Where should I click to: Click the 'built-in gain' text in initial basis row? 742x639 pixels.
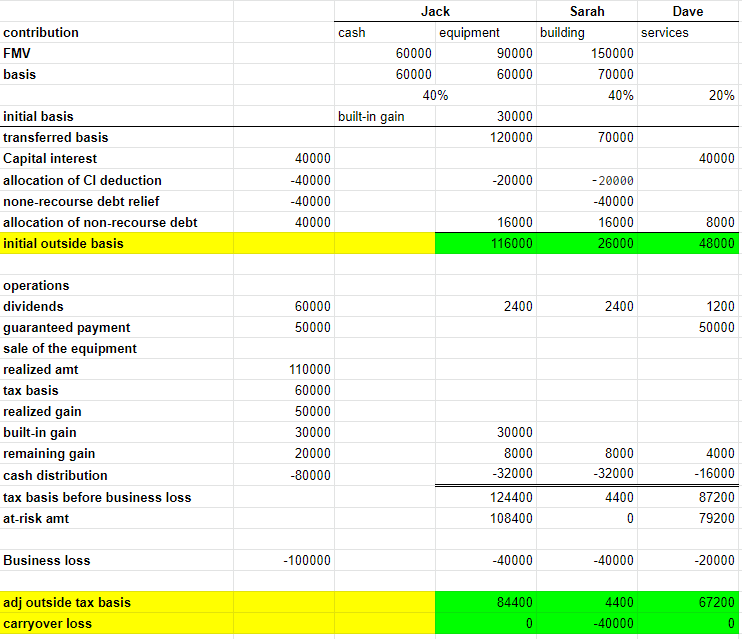click(371, 116)
